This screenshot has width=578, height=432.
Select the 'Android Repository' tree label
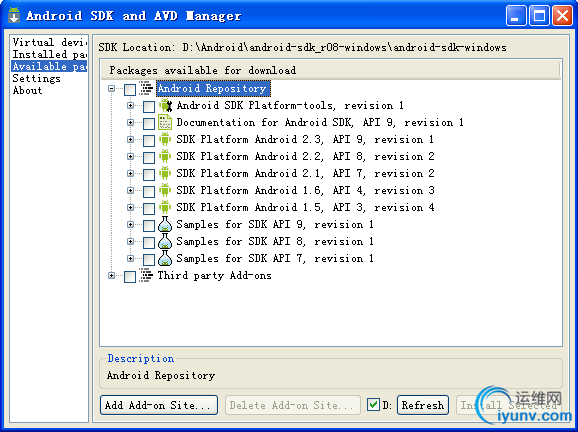pos(212,88)
